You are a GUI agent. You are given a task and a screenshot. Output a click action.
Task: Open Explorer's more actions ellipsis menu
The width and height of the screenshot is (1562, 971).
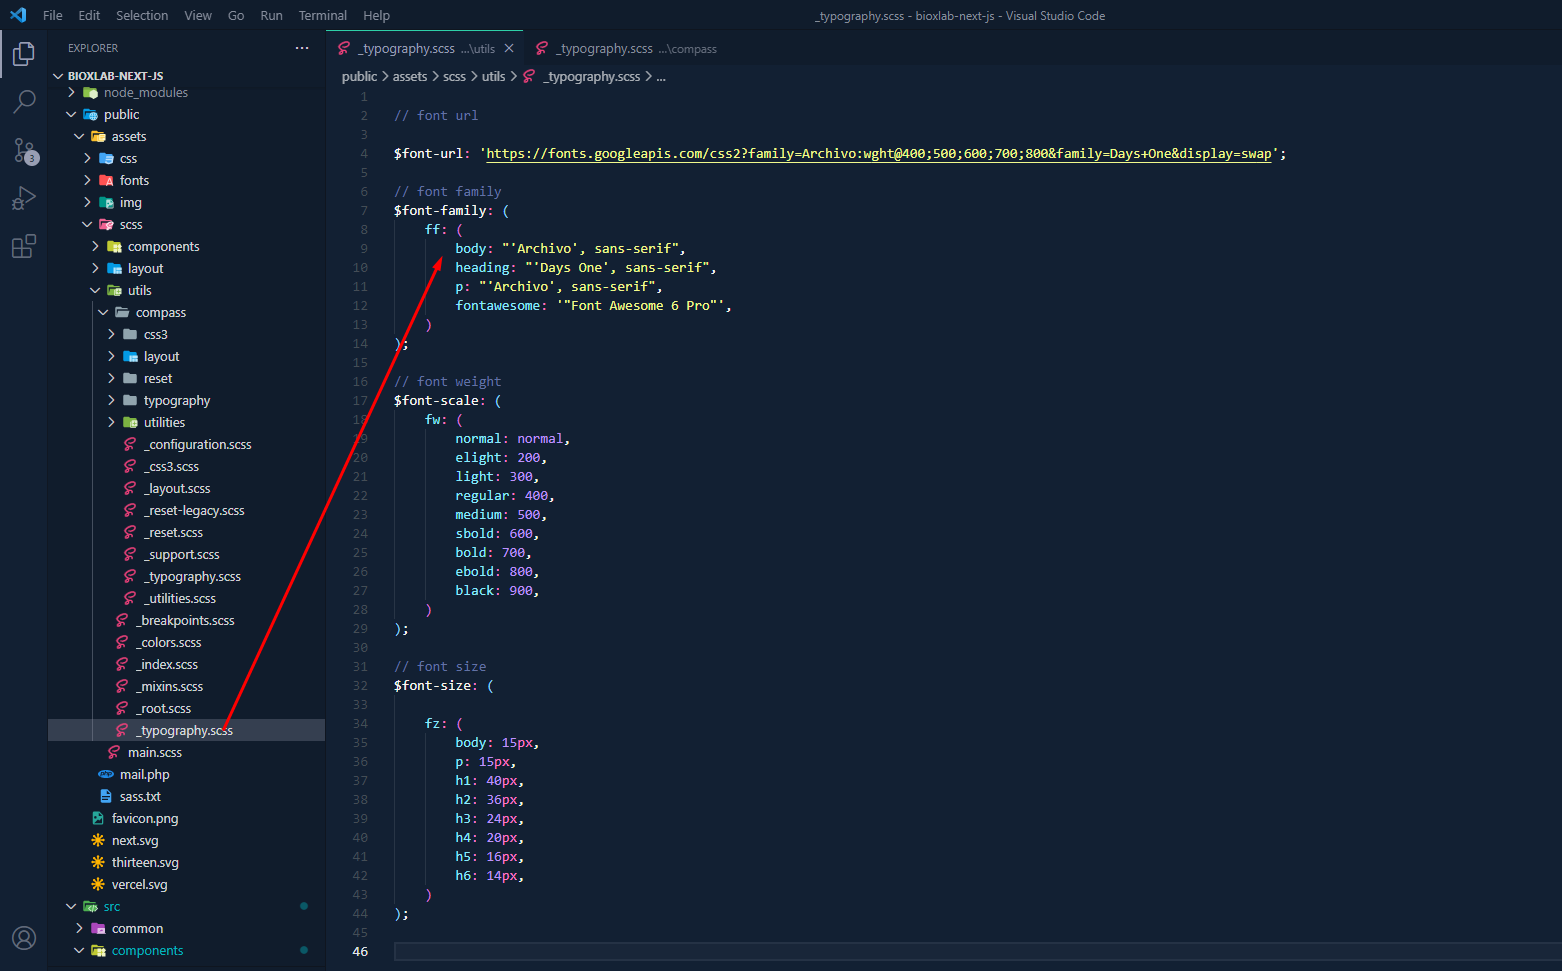302,48
